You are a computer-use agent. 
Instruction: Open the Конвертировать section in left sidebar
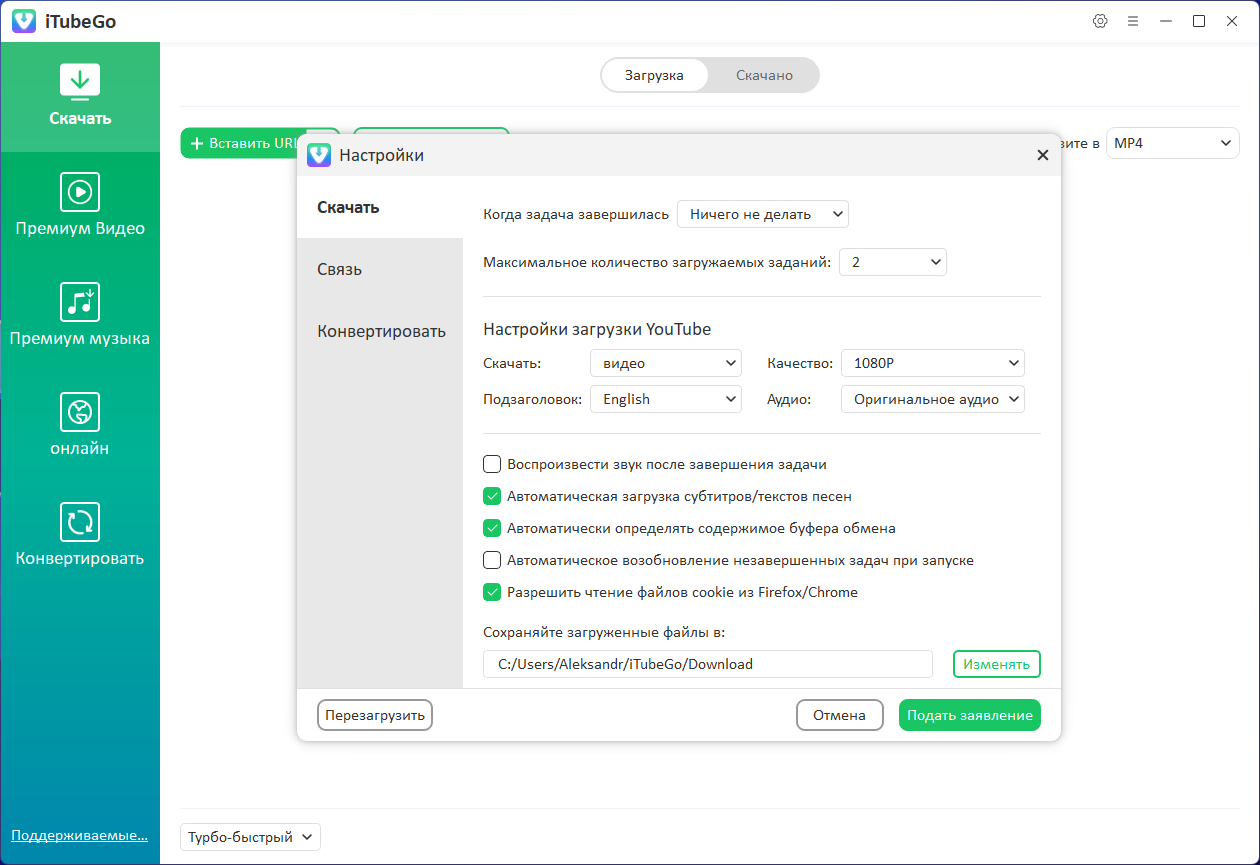coord(80,537)
